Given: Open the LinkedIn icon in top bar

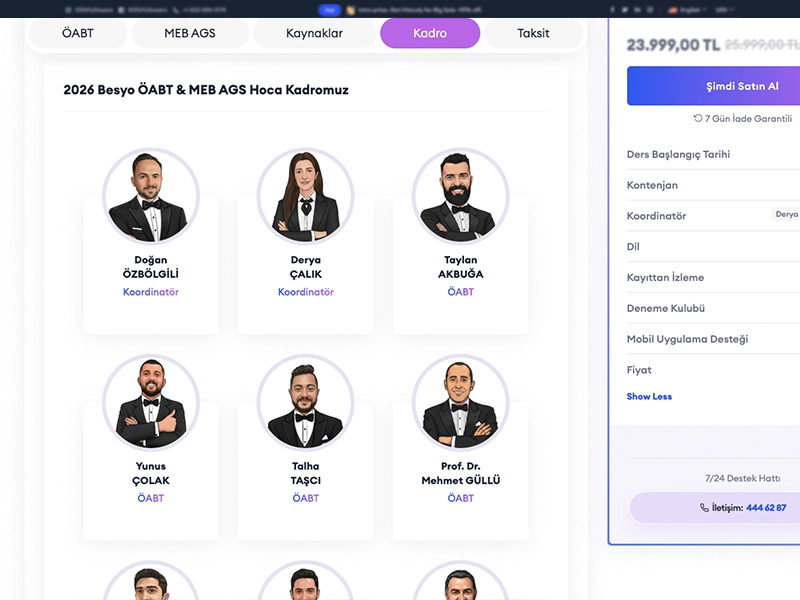Looking at the screenshot, I should click(x=638, y=10).
